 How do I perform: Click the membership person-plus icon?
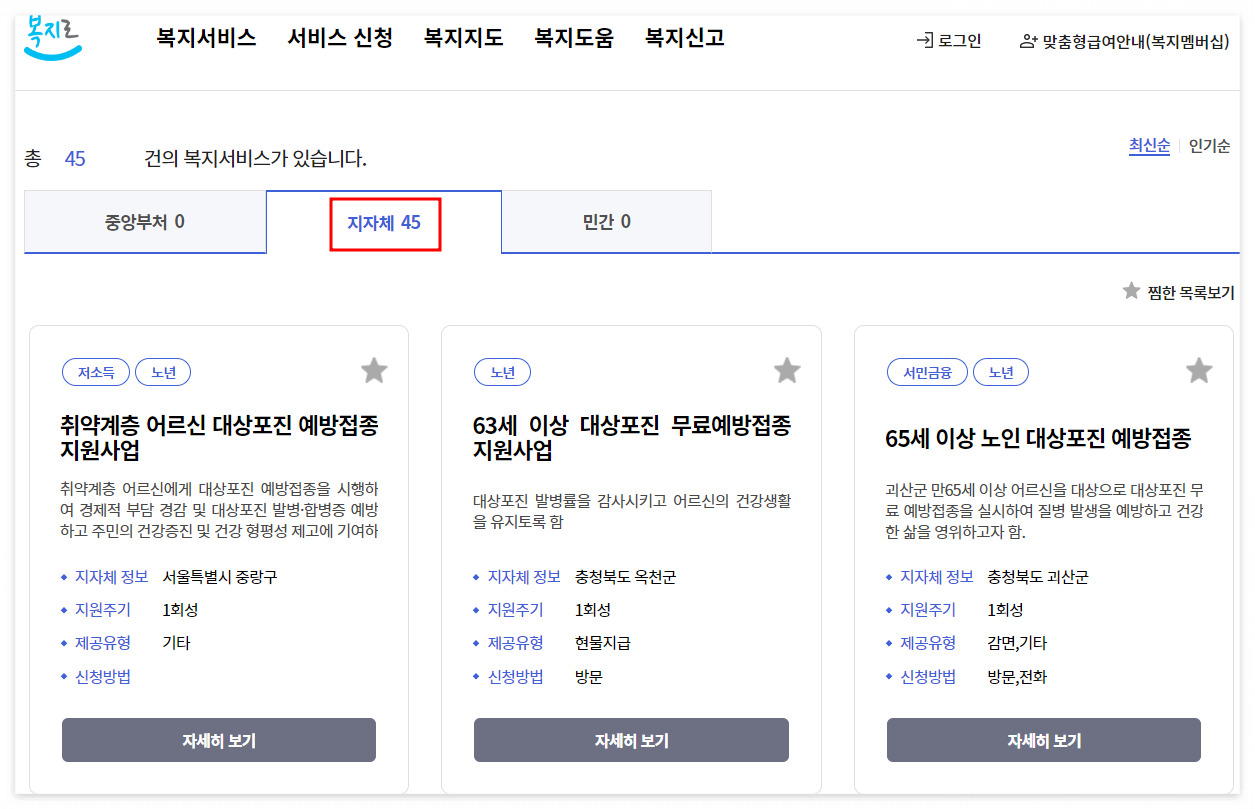point(1028,42)
